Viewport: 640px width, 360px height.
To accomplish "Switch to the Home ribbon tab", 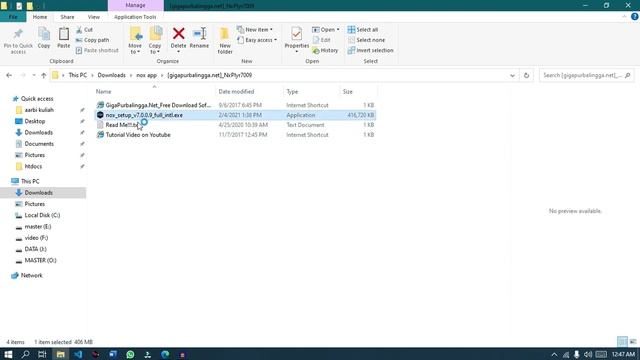I will pos(40,17).
